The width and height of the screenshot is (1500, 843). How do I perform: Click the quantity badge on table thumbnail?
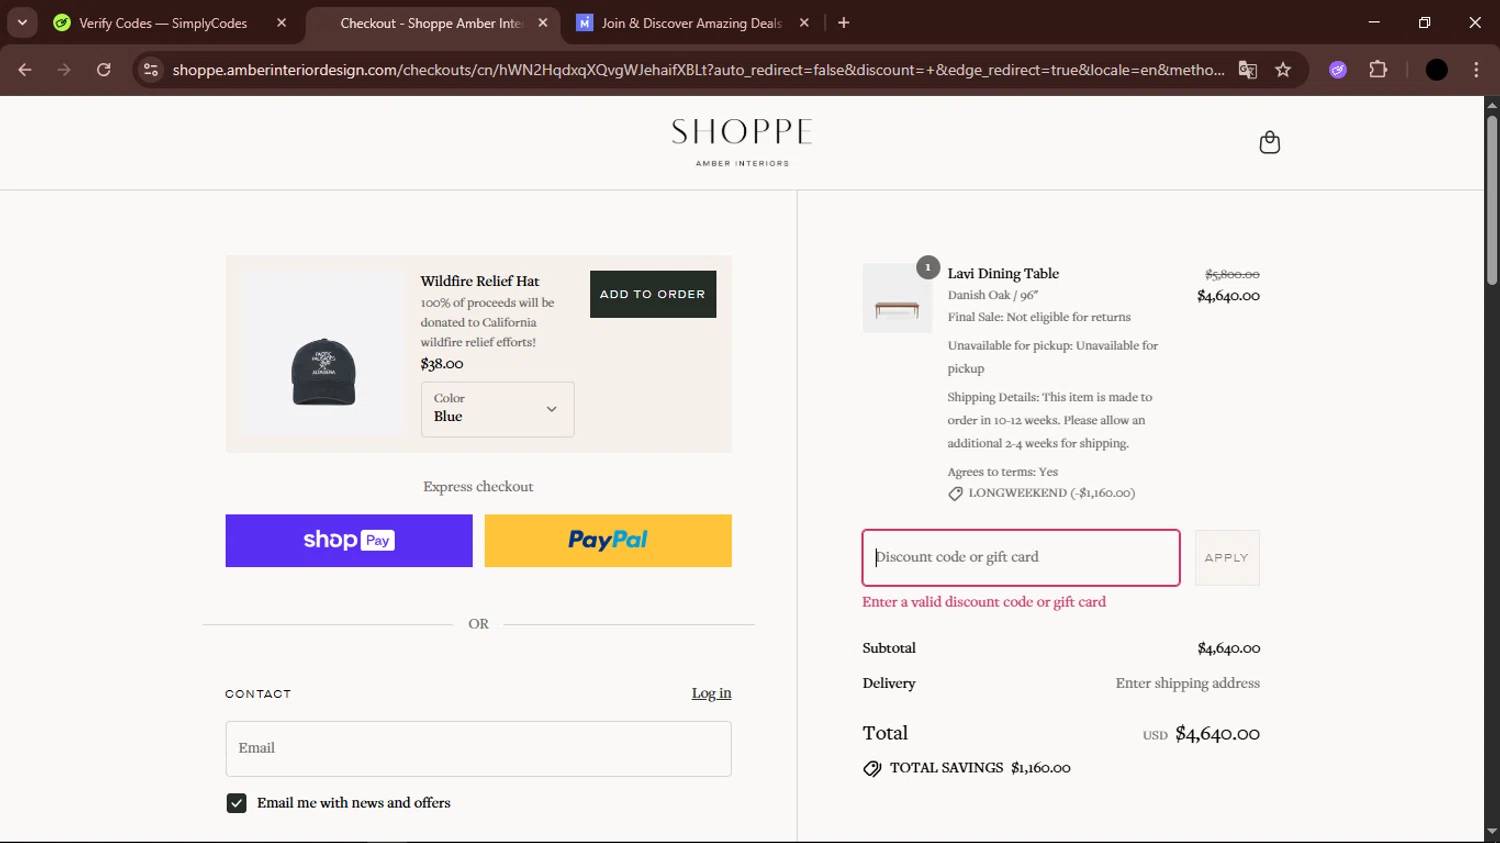click(928, 267)
